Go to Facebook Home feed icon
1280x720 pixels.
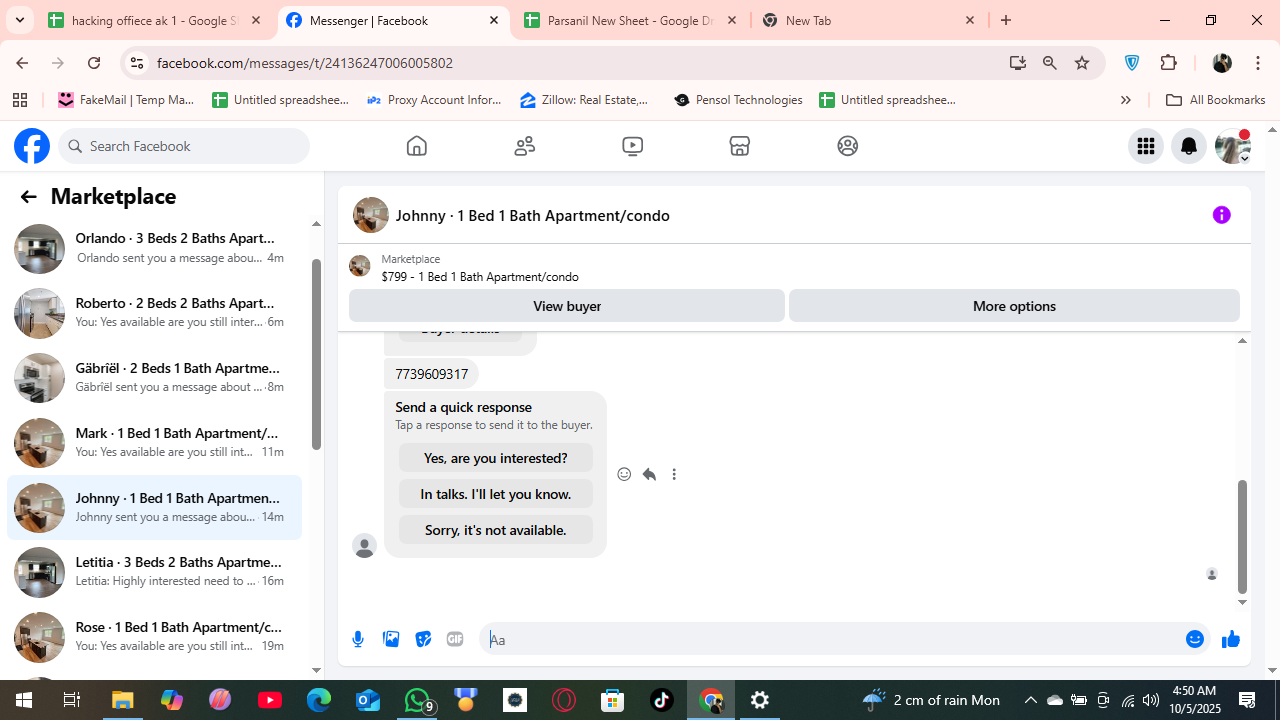[x=417, y=146]
